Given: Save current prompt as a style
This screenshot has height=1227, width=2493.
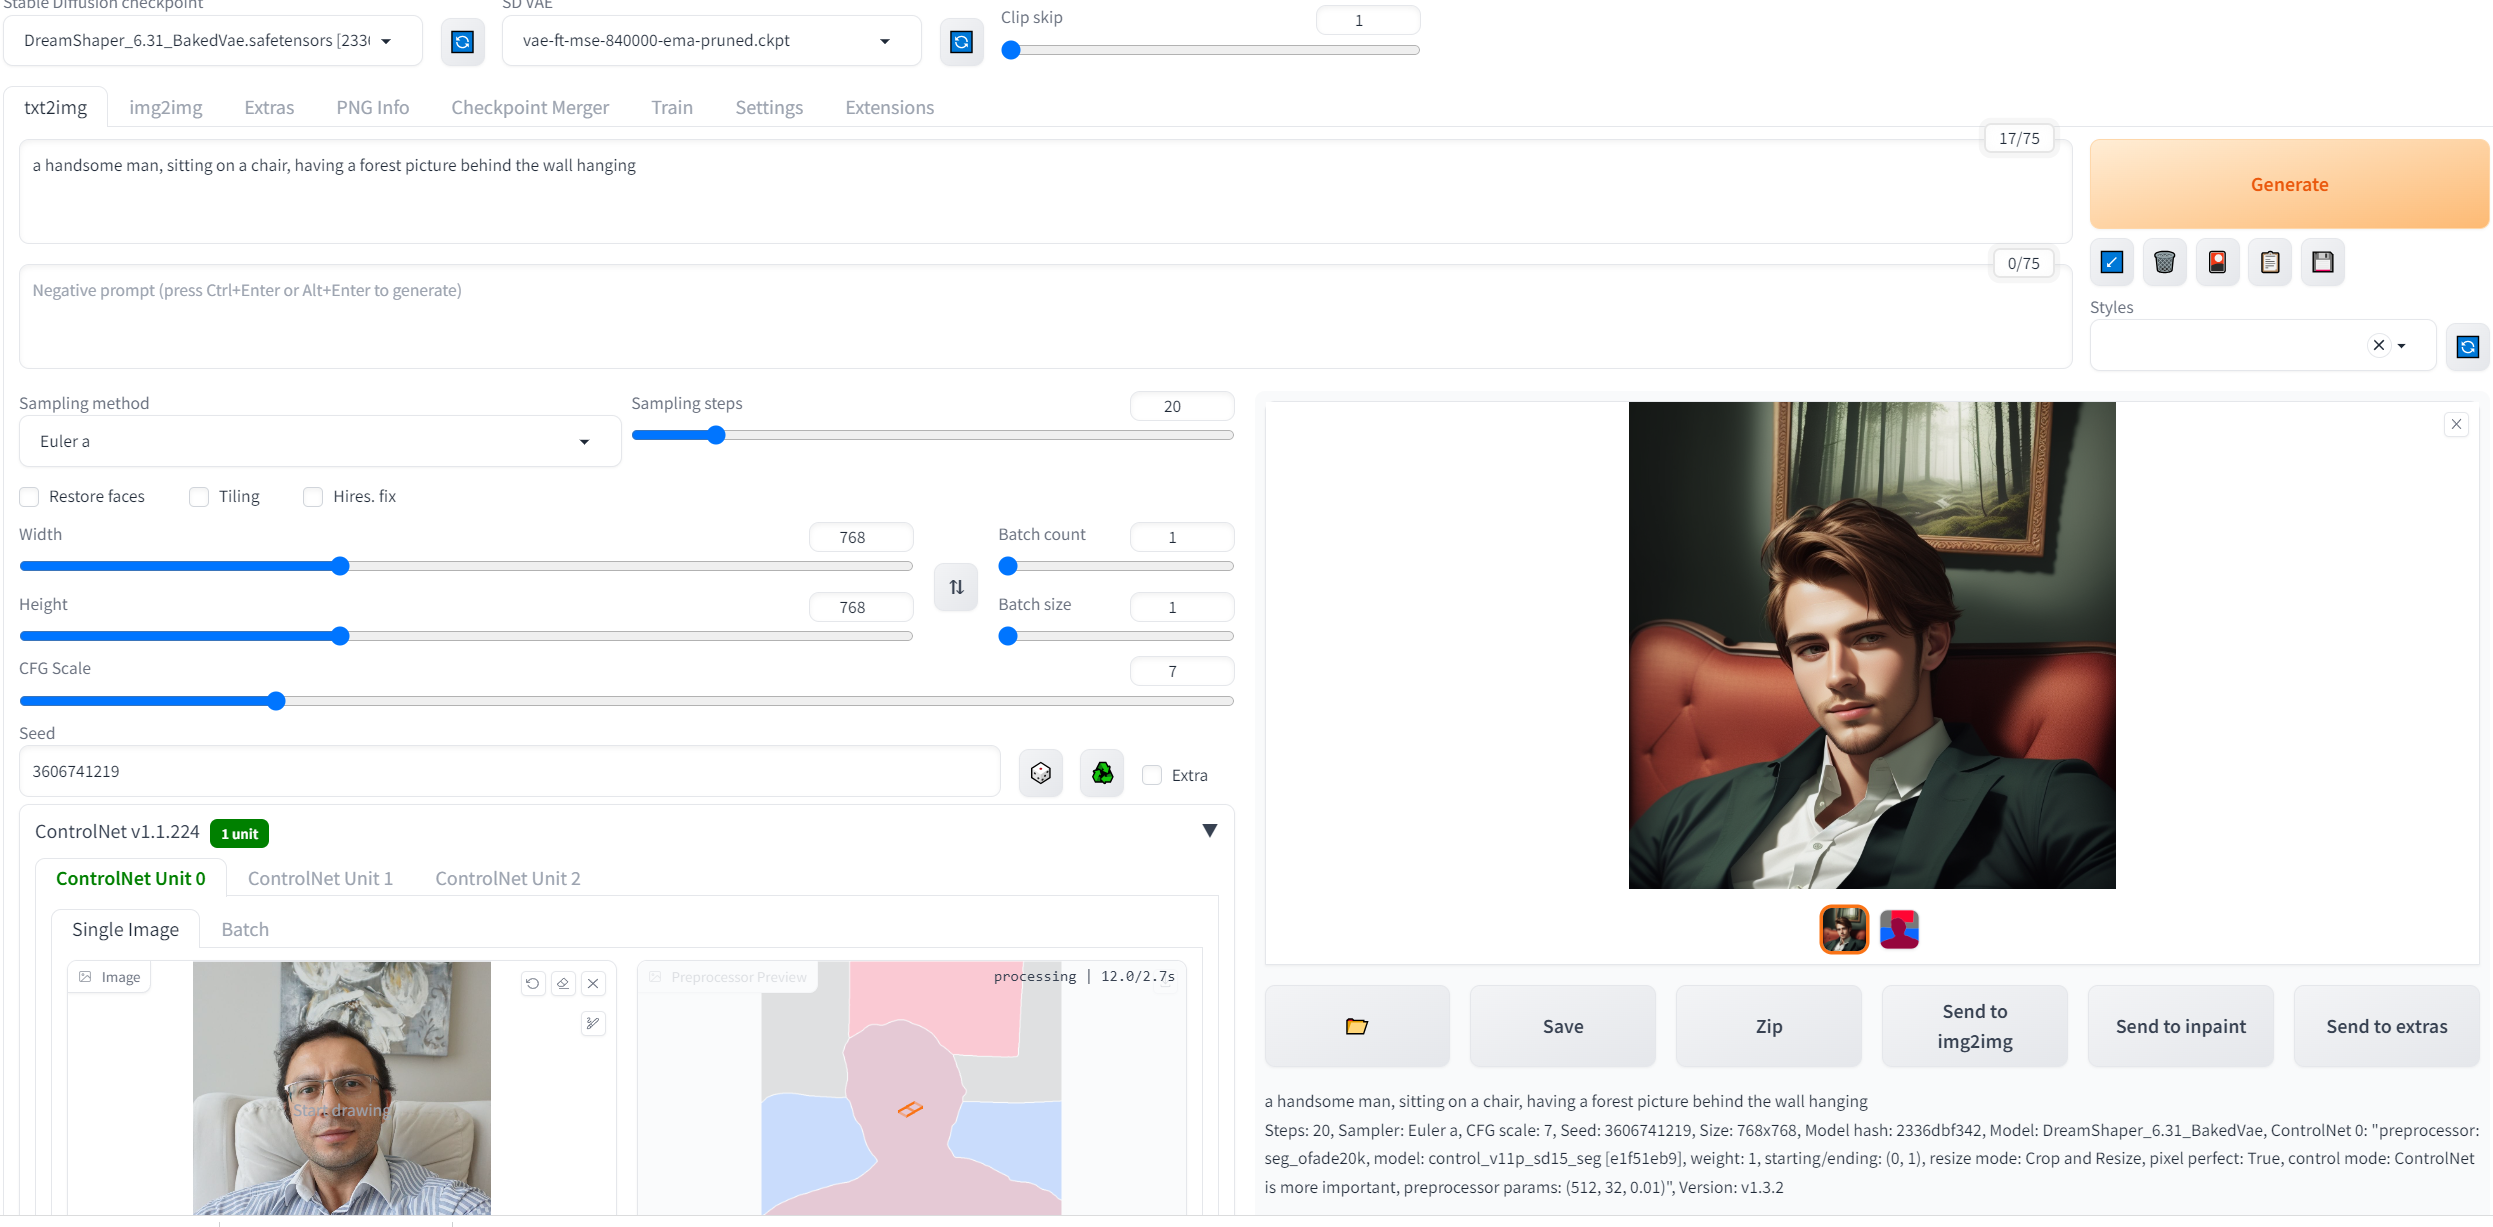Looking at the screenshot, I should (2322, 262).
